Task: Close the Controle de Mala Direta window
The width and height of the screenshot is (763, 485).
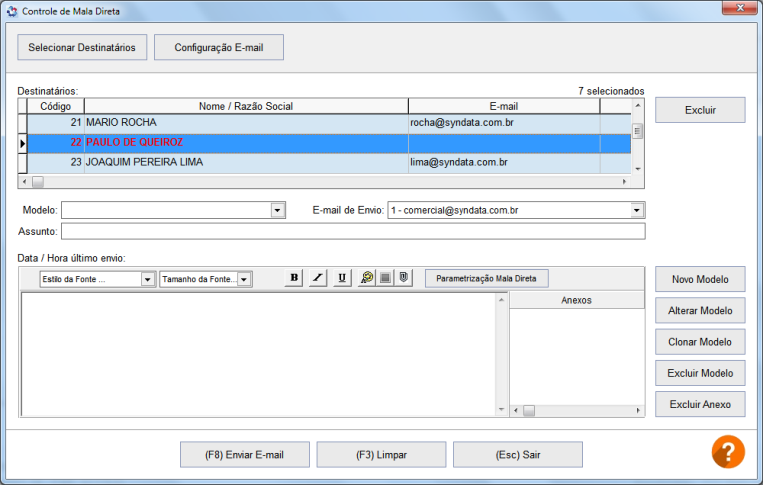Action: [740, 8]
